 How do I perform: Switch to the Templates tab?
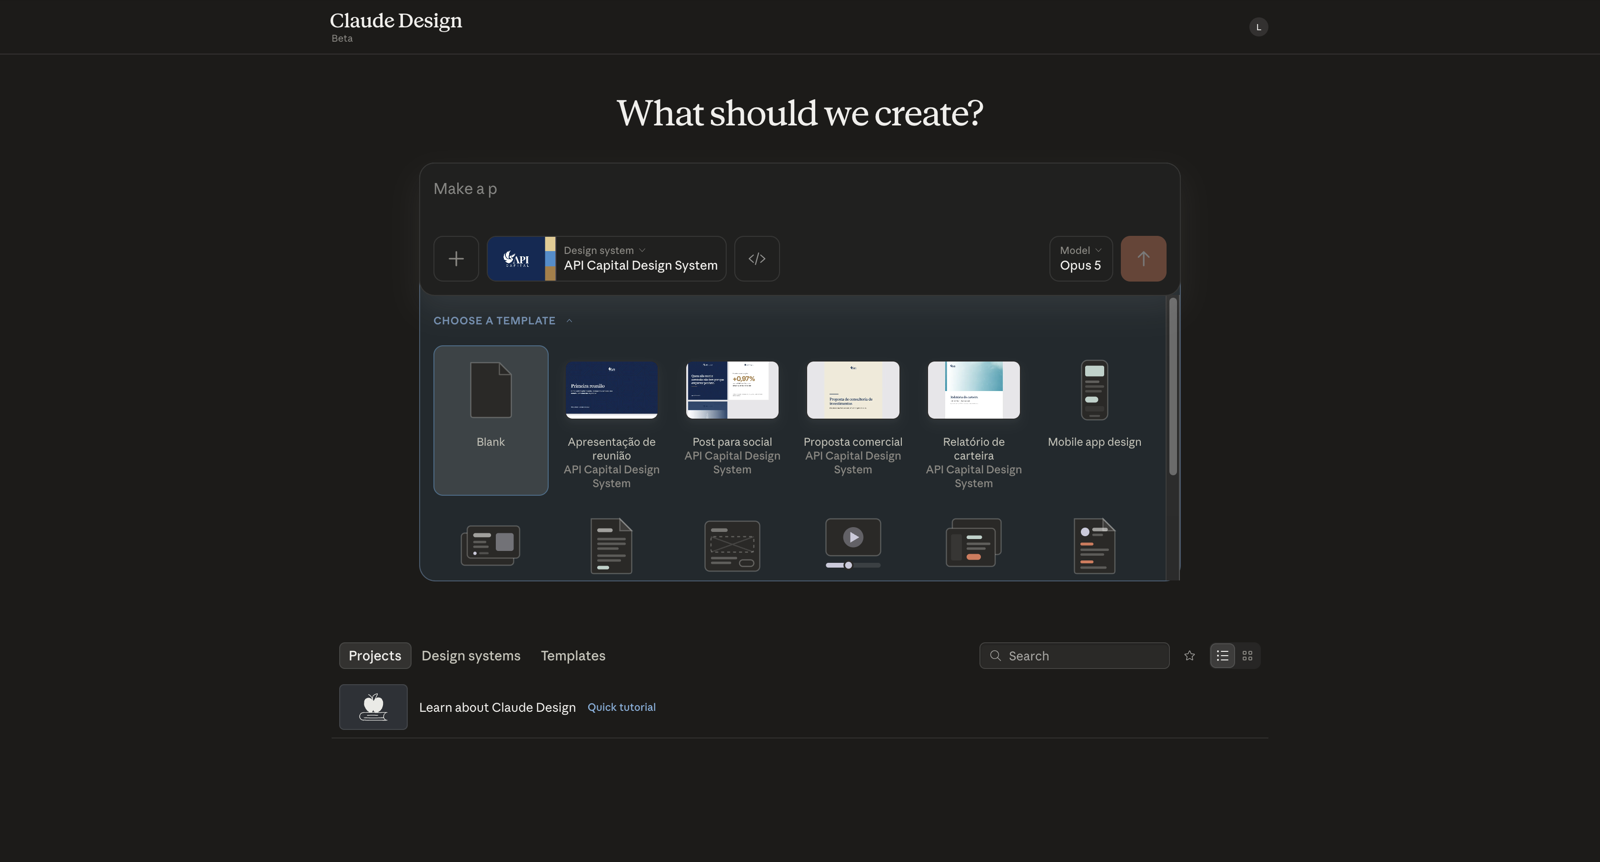tap(573, 656)
